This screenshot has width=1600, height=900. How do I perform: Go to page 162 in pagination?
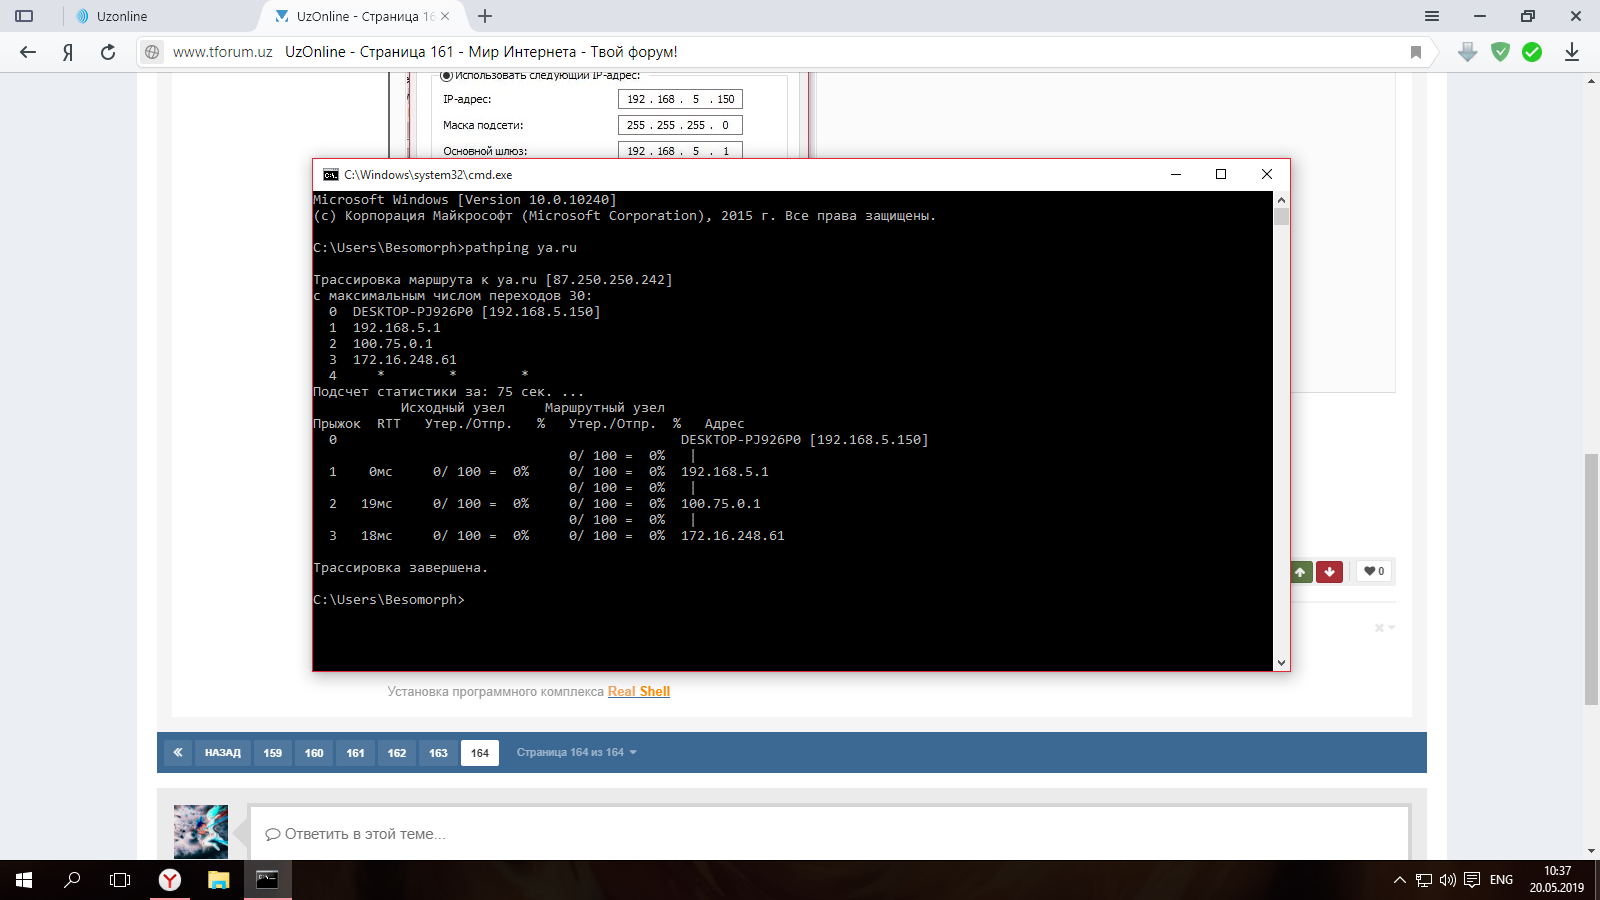pos(397,753)
